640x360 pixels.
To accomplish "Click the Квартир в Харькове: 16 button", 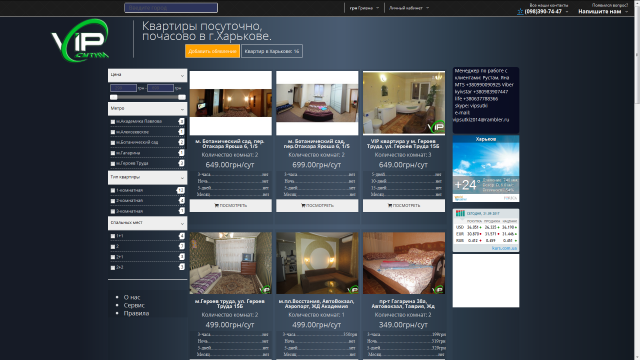I will (x=272, y=51).
